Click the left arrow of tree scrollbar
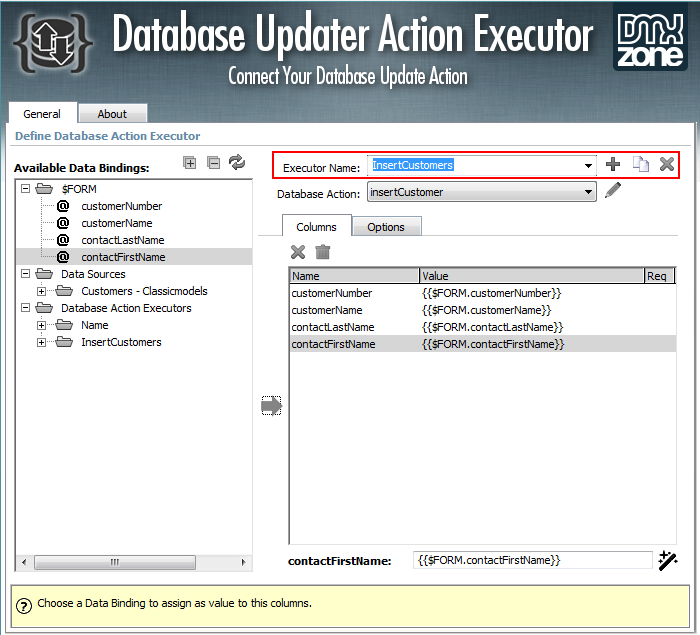700x635 pixels. tap(24, 562)
